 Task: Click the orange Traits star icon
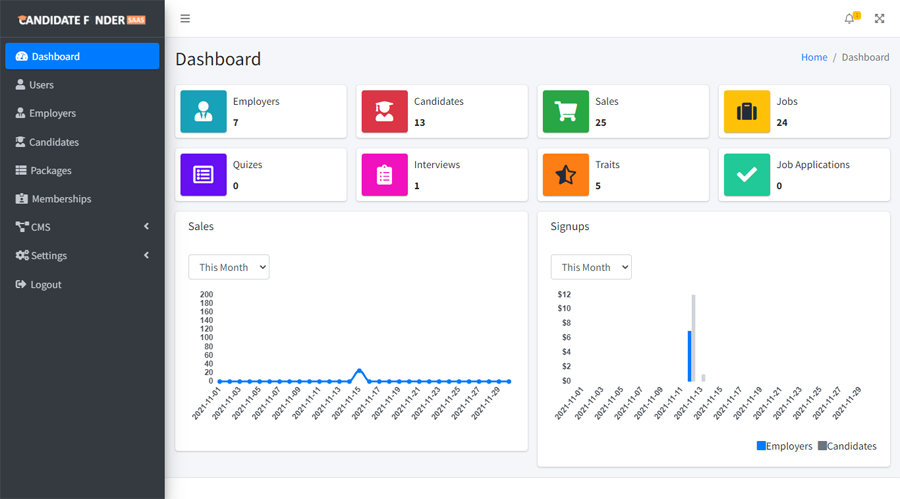[565, 174]
